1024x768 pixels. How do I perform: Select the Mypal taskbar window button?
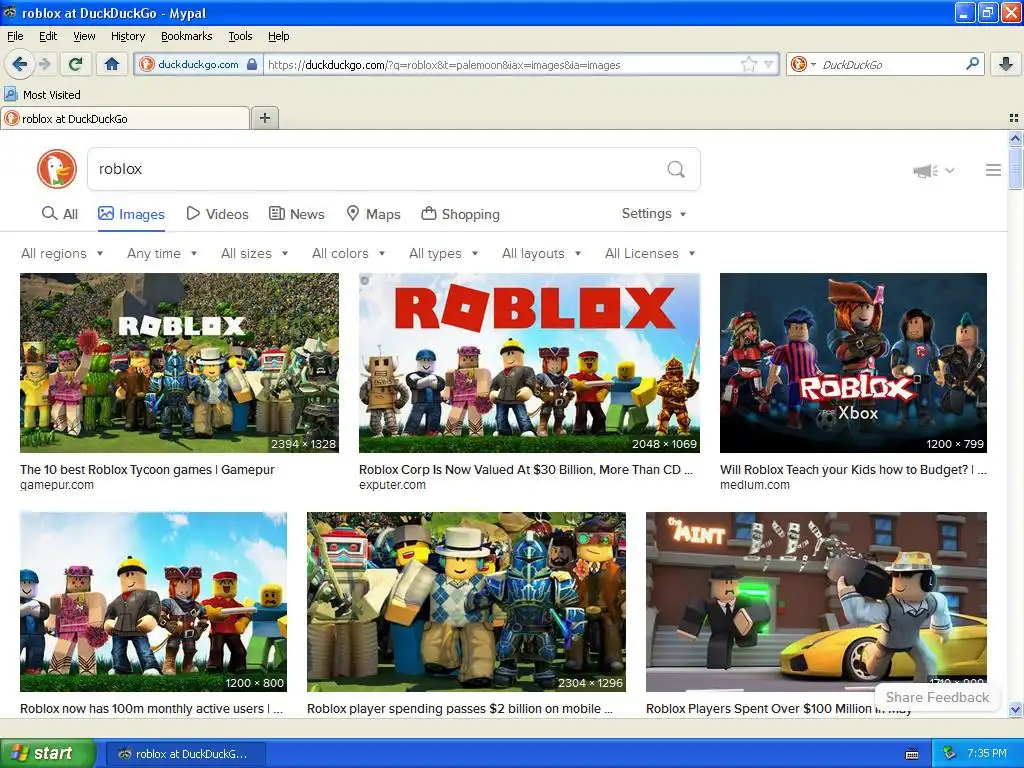click(x=185, y=754)
